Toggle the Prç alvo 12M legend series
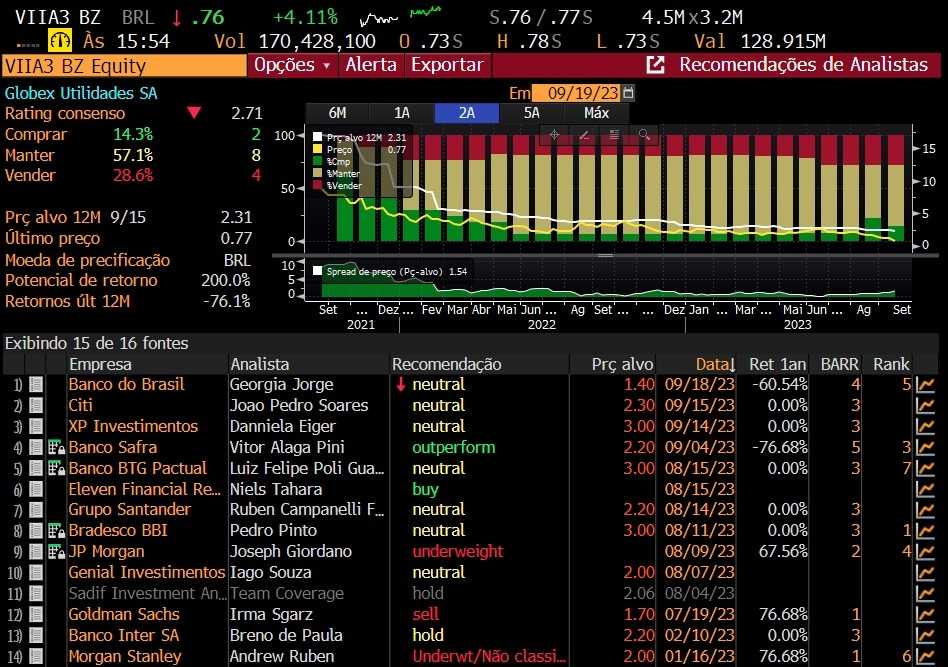Image resolution: width=948 pixels, height=667 pixels. (x=317, y=137)
